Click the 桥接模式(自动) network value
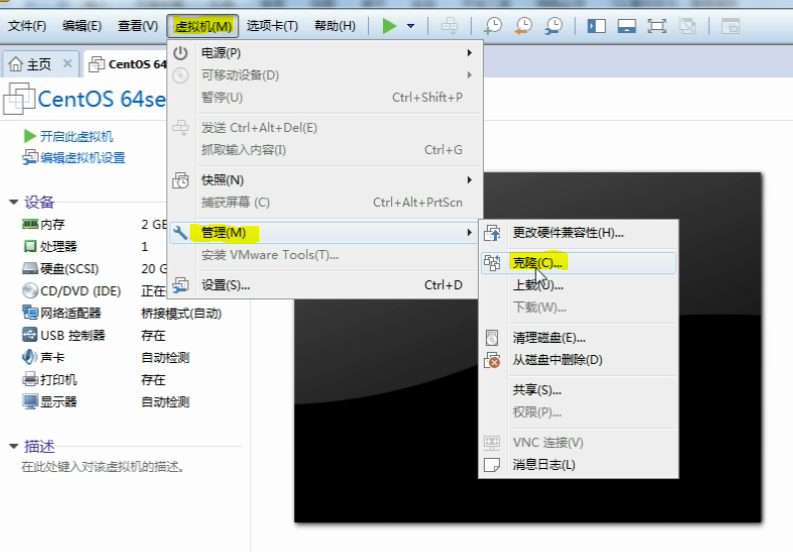The width and height of the screenshot is (793, 552). click(x=181, y=314)
